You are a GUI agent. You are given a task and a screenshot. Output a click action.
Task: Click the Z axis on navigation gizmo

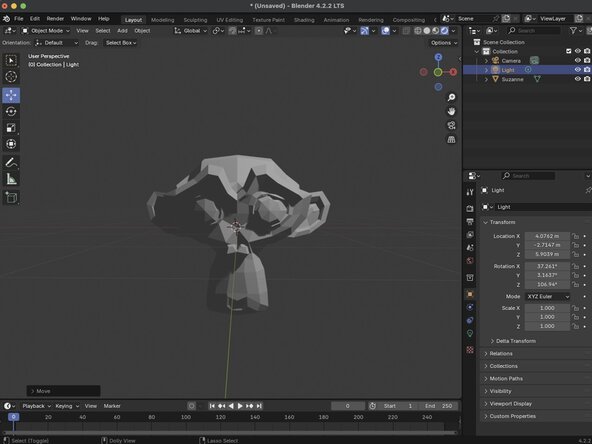click(x=438, y=57)
